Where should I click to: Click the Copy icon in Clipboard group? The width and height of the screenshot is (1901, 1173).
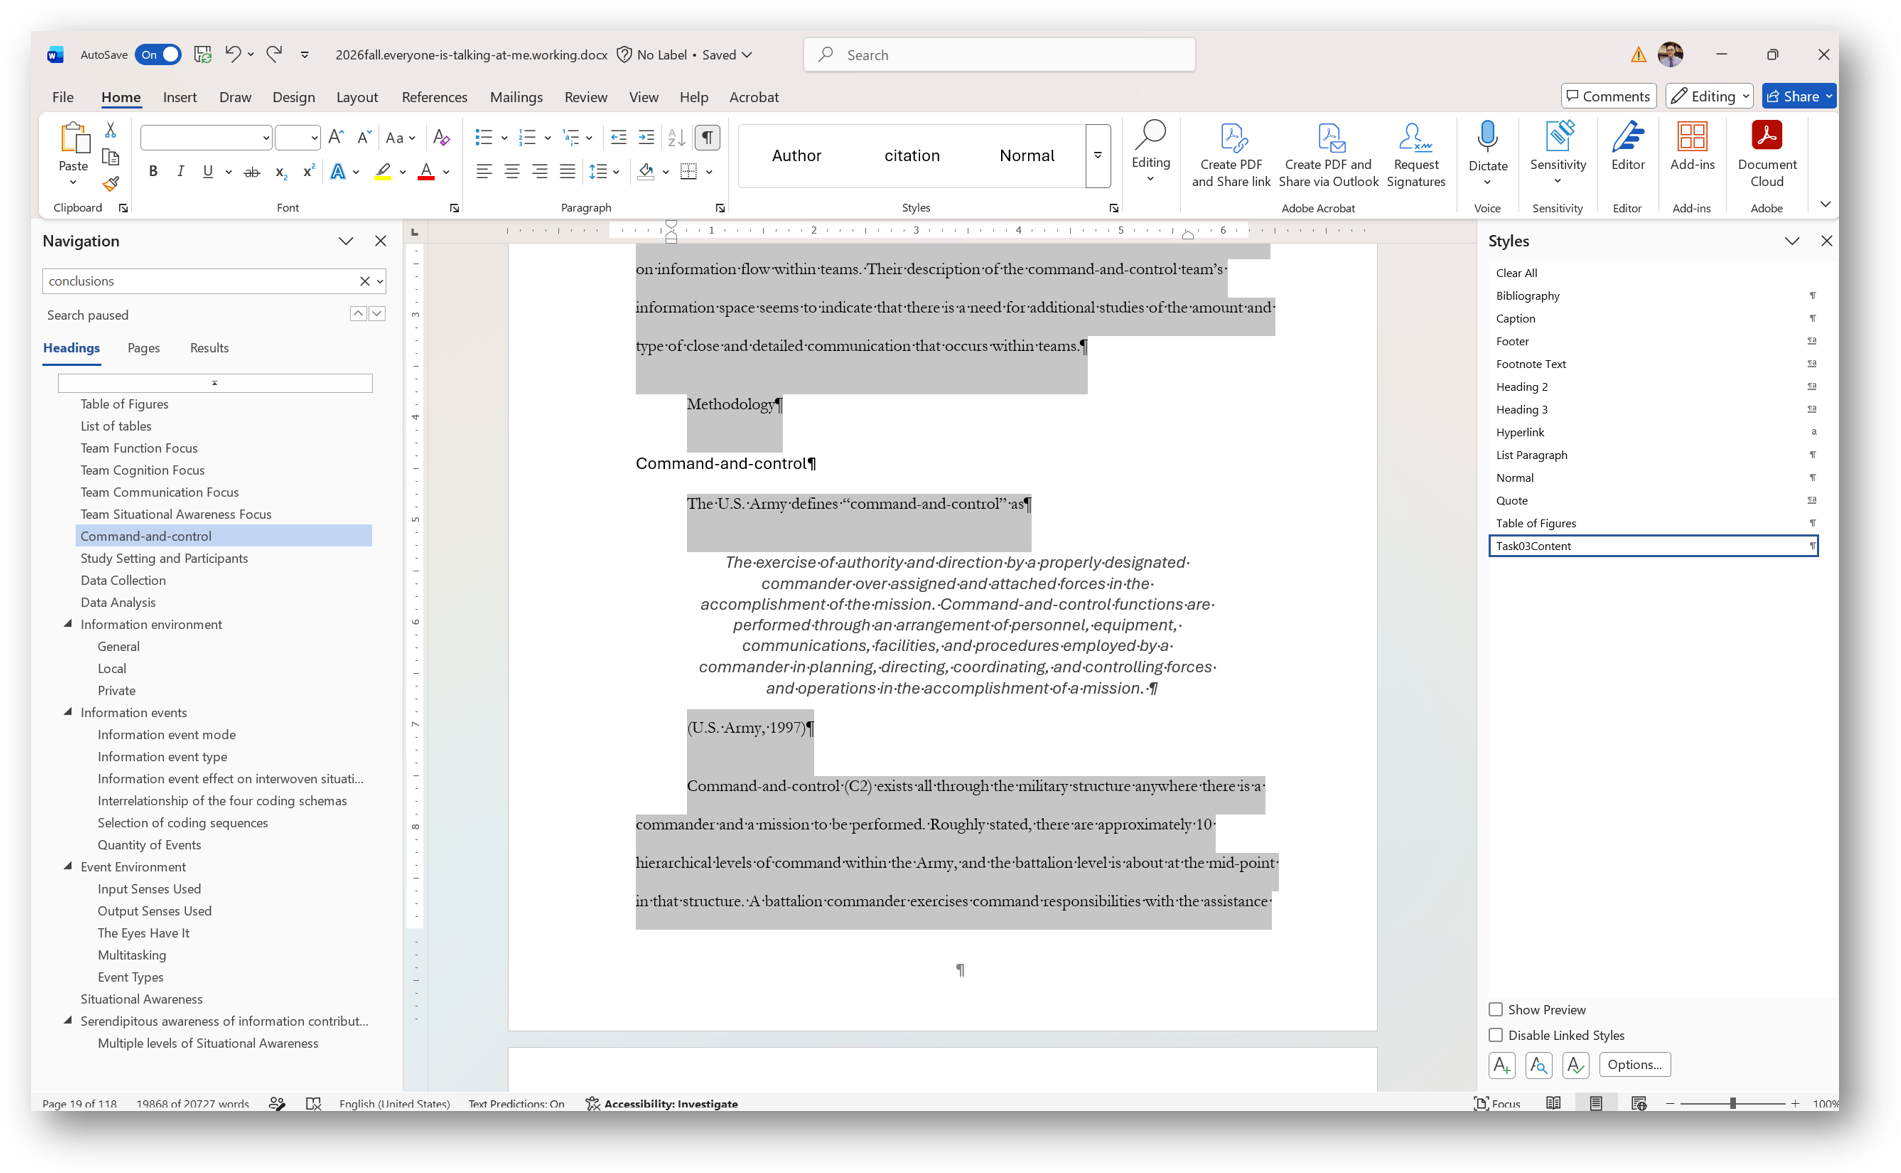click(x=111, y=158)
